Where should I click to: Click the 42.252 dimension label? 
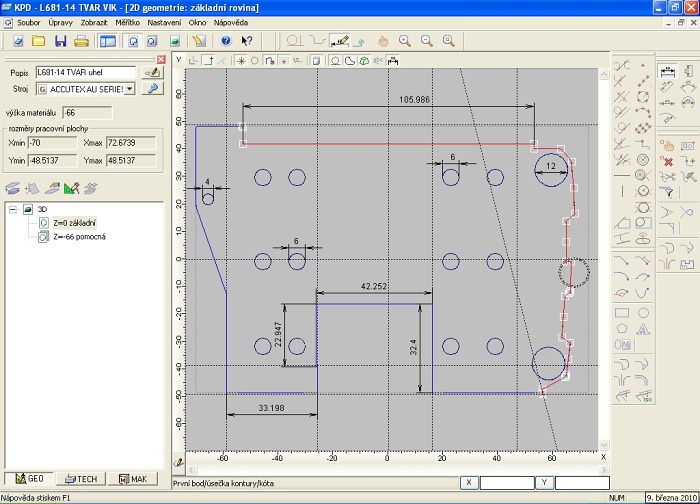click(x=374, y=286)
